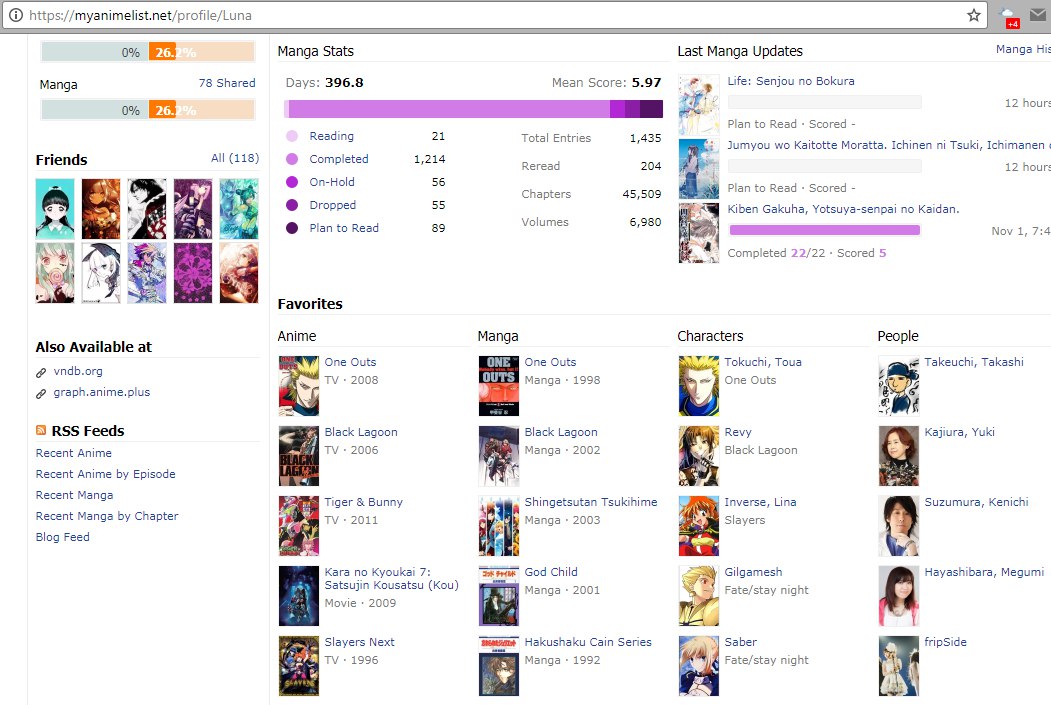The height and width of the screenshot is (705, 1051).
Task: Click One Outs manga cover thumbnail
Action: pos(499,385)
